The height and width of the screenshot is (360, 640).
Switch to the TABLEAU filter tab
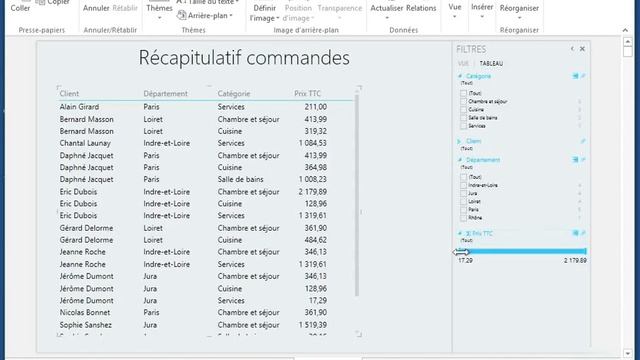click(491, 64)
